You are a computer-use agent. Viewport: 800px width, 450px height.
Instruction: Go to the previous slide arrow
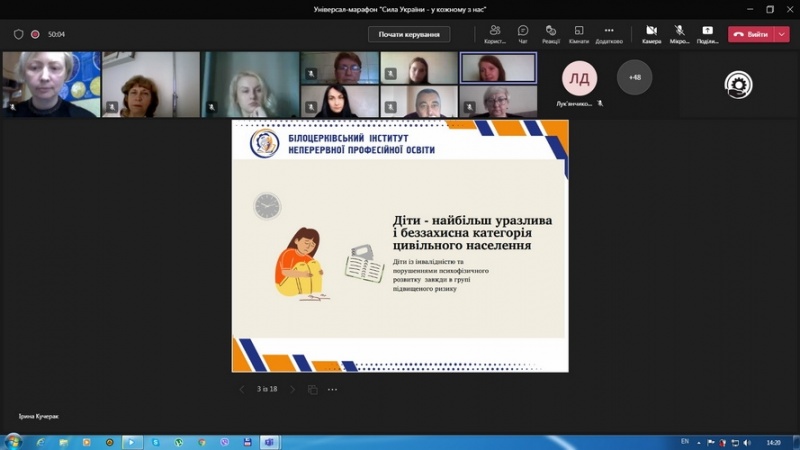pos(241,389)
